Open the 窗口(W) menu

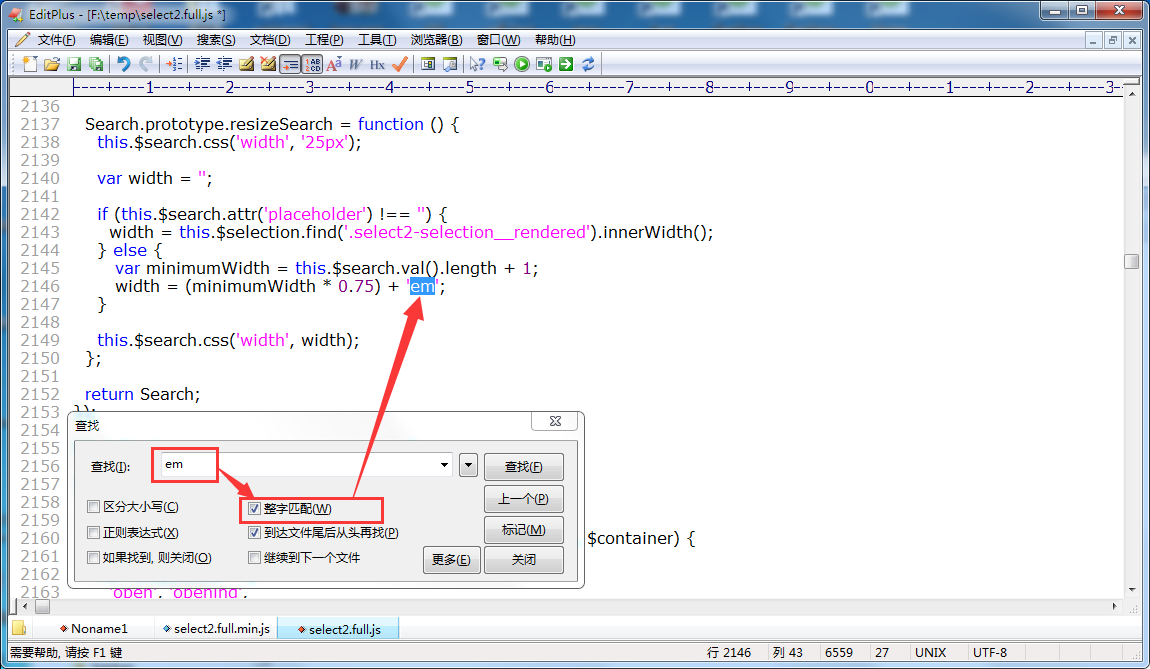pos(498,40)
